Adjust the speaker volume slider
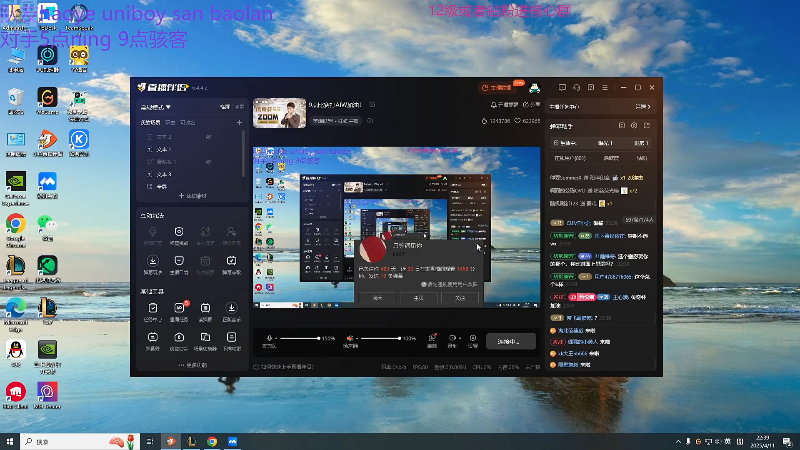 tap(380, 338)
